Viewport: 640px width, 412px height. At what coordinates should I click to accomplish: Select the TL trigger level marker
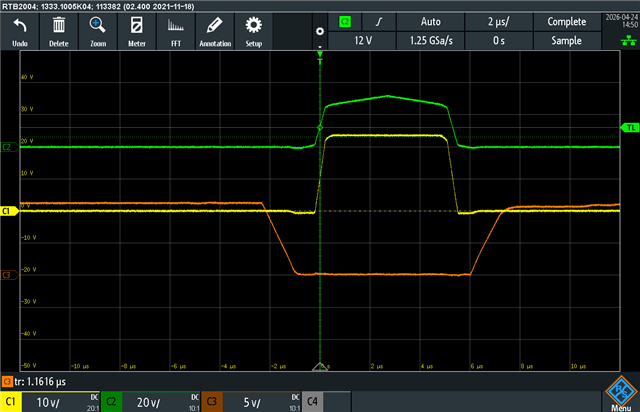pos(629,128)
